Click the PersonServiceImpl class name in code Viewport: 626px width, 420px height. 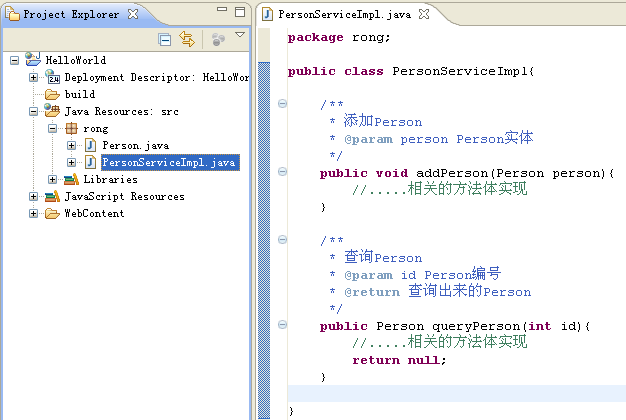click(461, 71)
